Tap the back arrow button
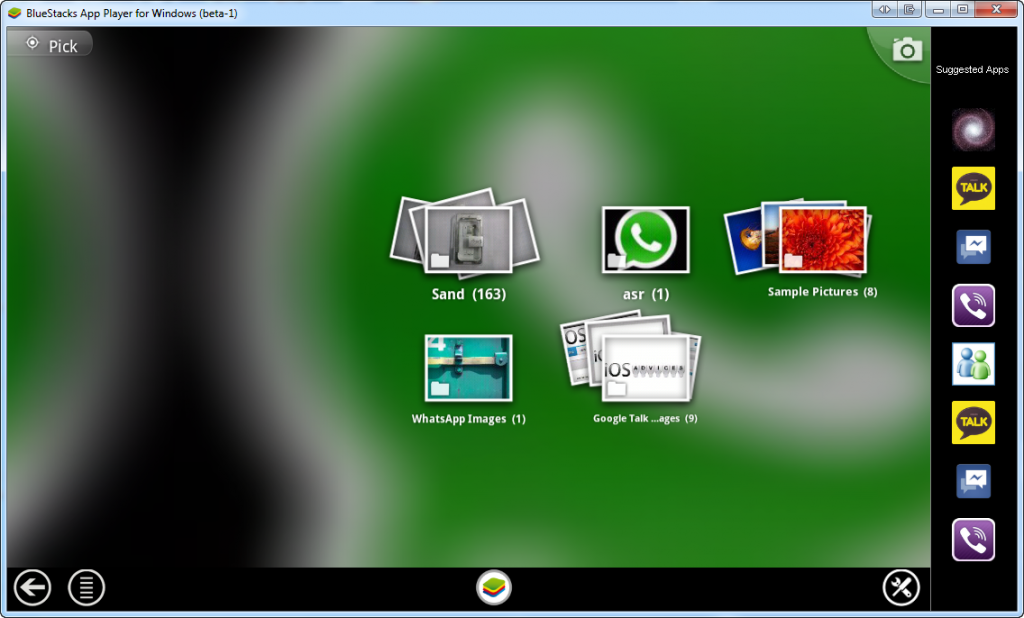The height and width of the screenshot is (618, 1024). [x=32, y=587]
